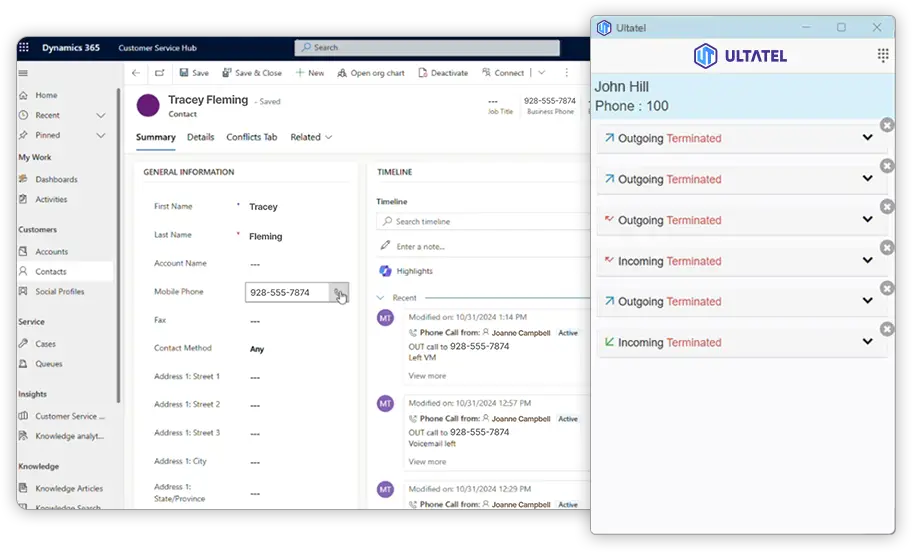This screenshot has height=552, width=912.
Task: Open the Conflicts Tab
Action: click(x=251, y=137)
